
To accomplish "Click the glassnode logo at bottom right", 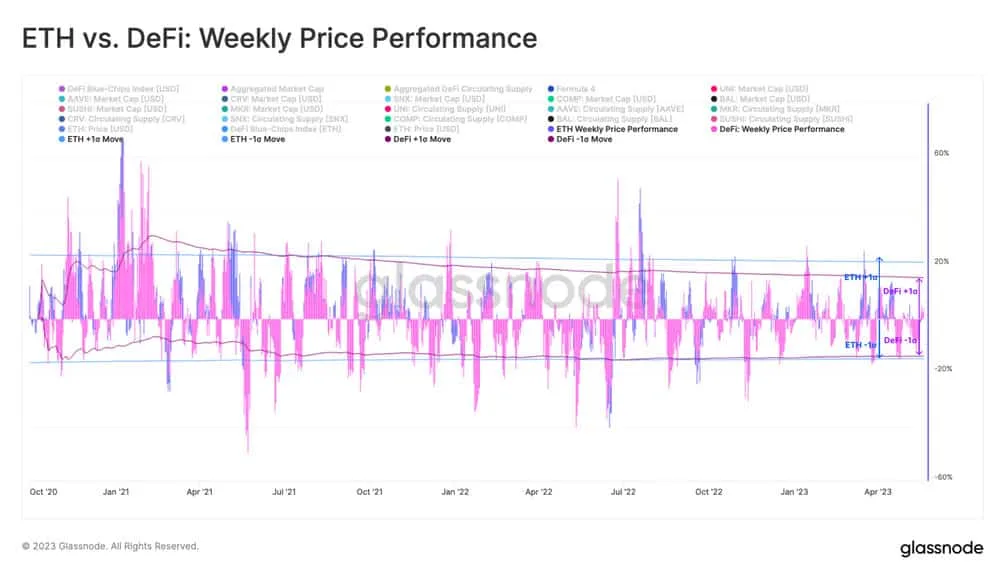I will pos(941,548).
